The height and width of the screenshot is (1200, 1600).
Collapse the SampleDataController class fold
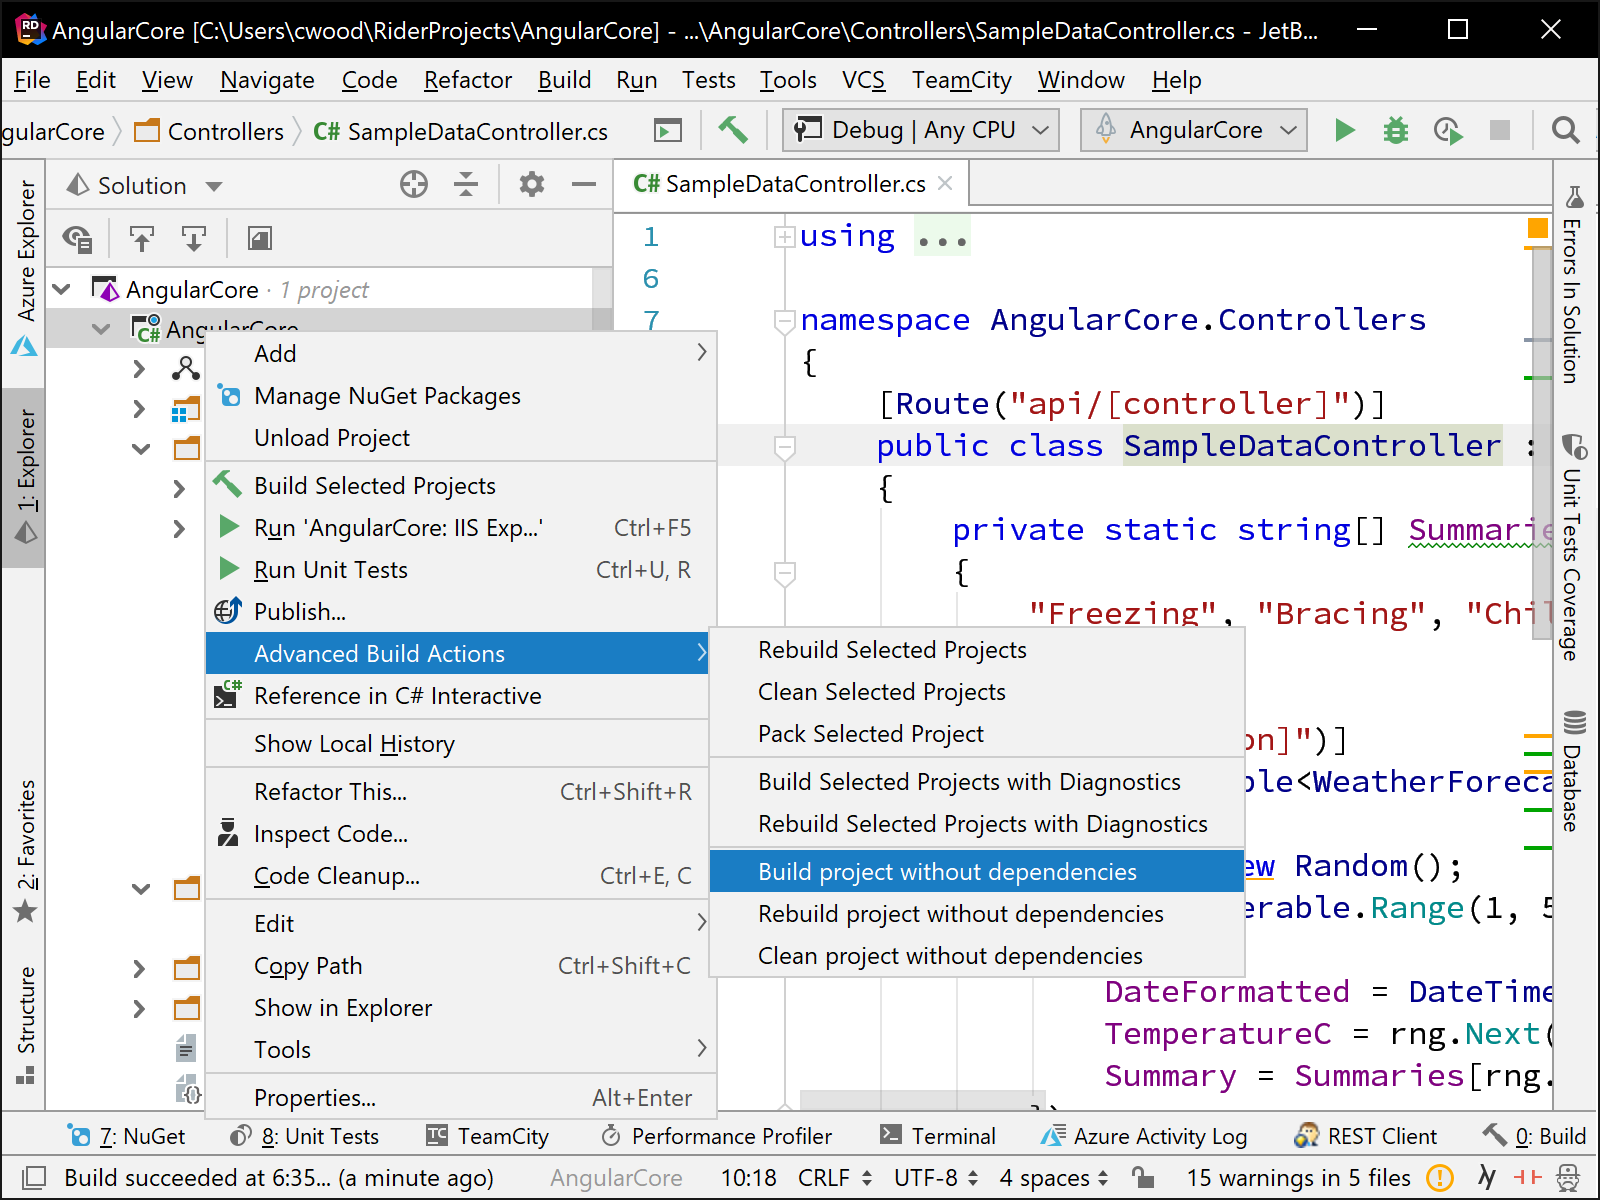[785, 447]
